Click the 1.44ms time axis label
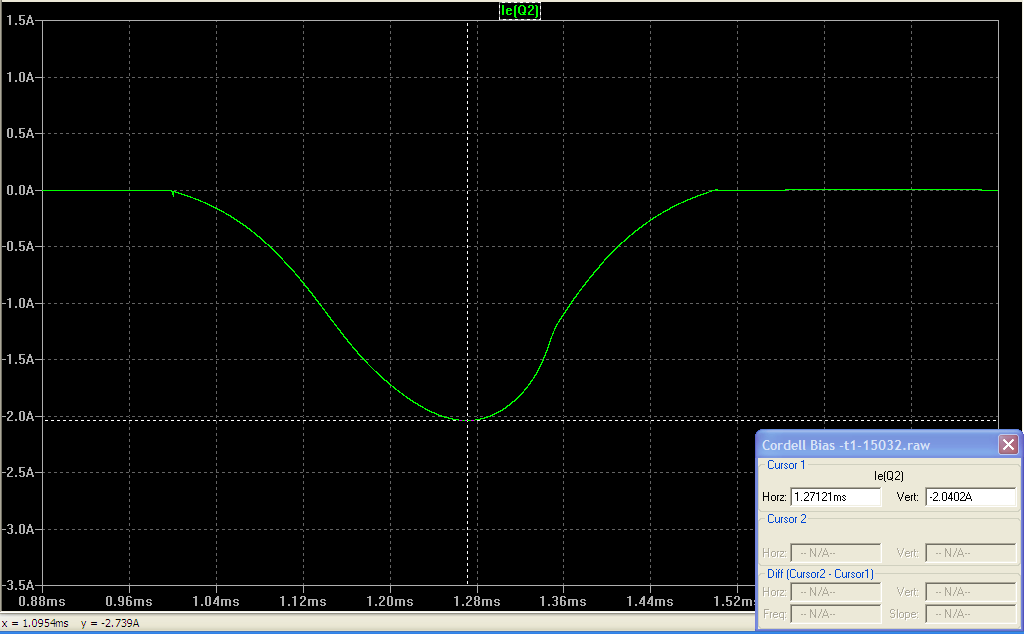This screenshot has width=1024, height=634. pos(650,601)
